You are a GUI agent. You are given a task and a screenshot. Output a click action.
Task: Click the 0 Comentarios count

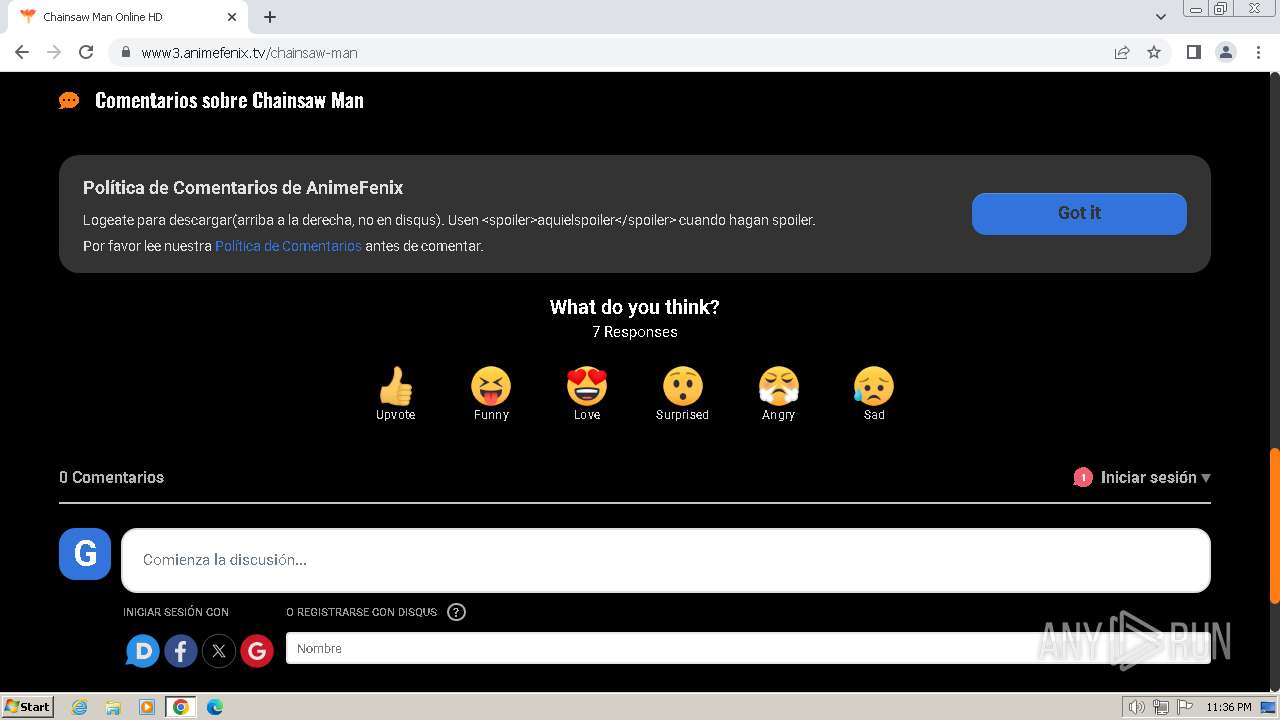[111, 478]
